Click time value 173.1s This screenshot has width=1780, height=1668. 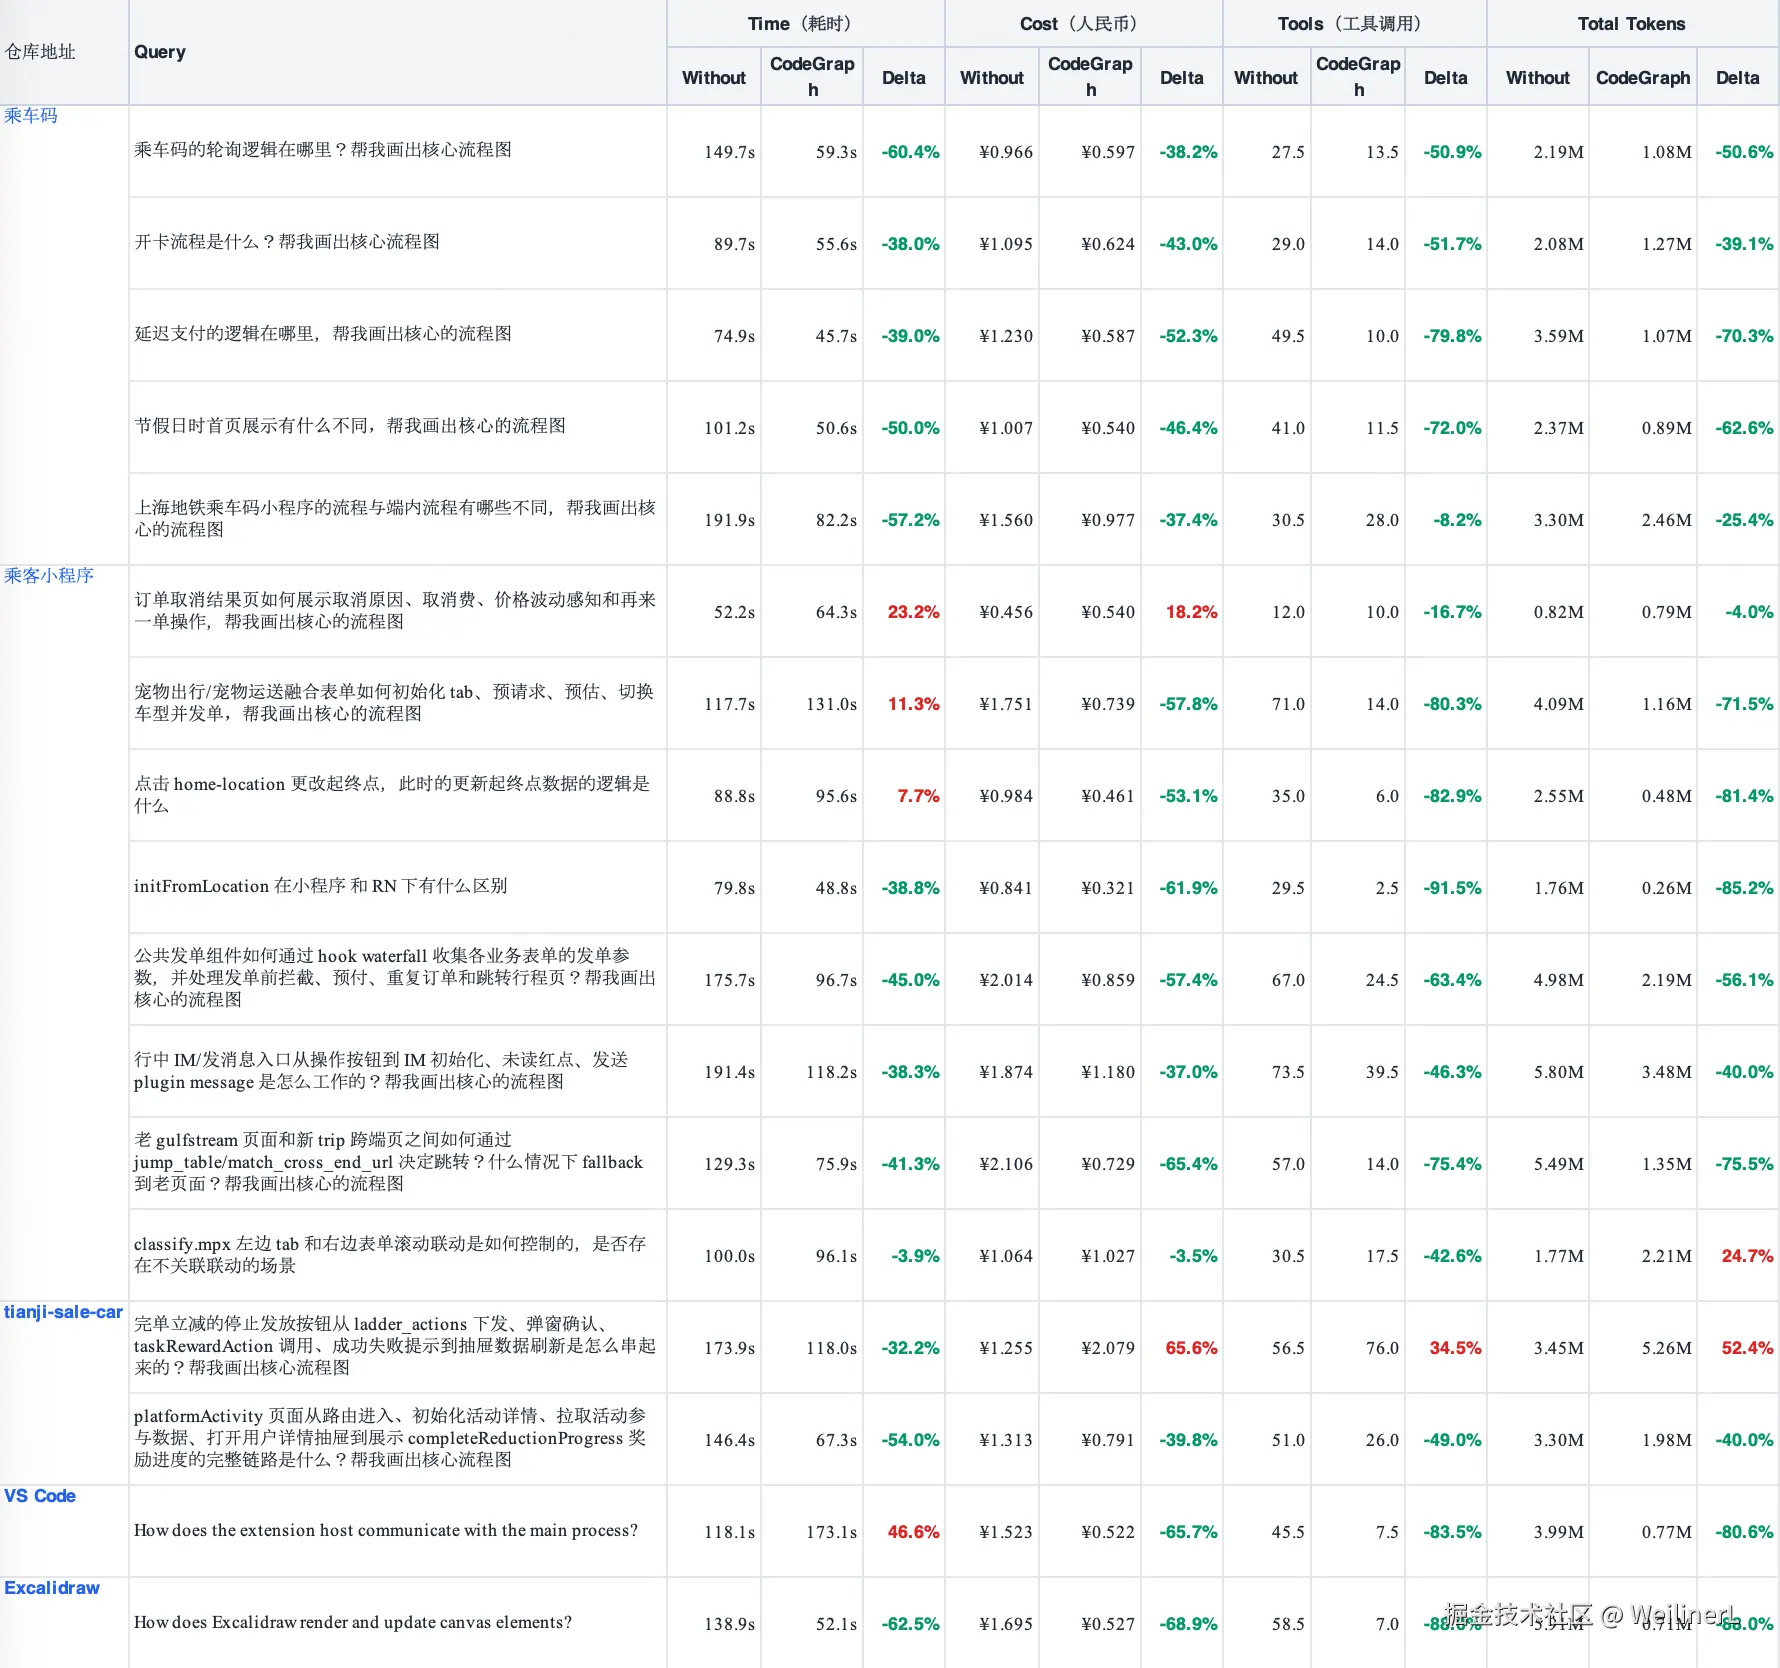click(831, 1532)
